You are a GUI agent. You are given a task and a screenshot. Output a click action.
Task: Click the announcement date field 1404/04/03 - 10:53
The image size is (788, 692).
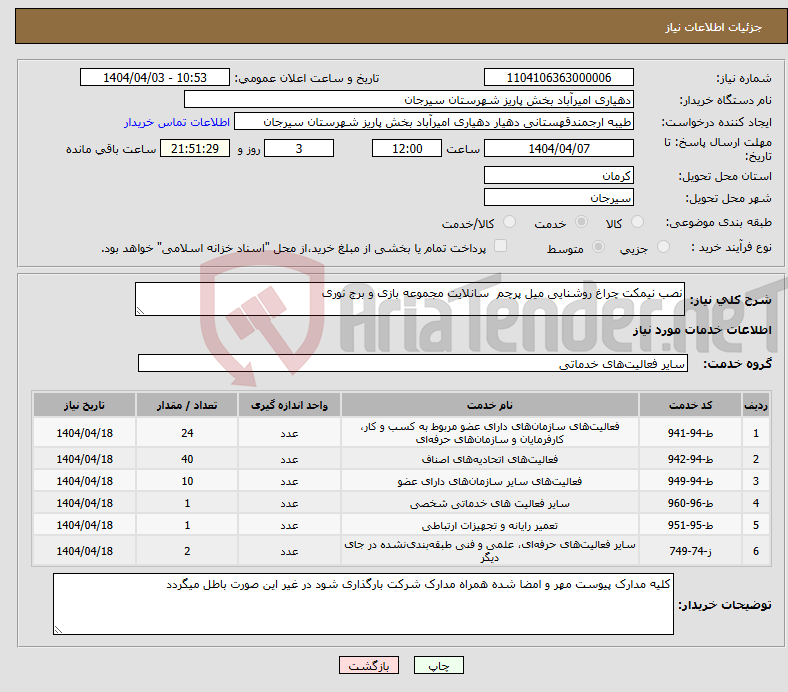[x=155, y=77]
